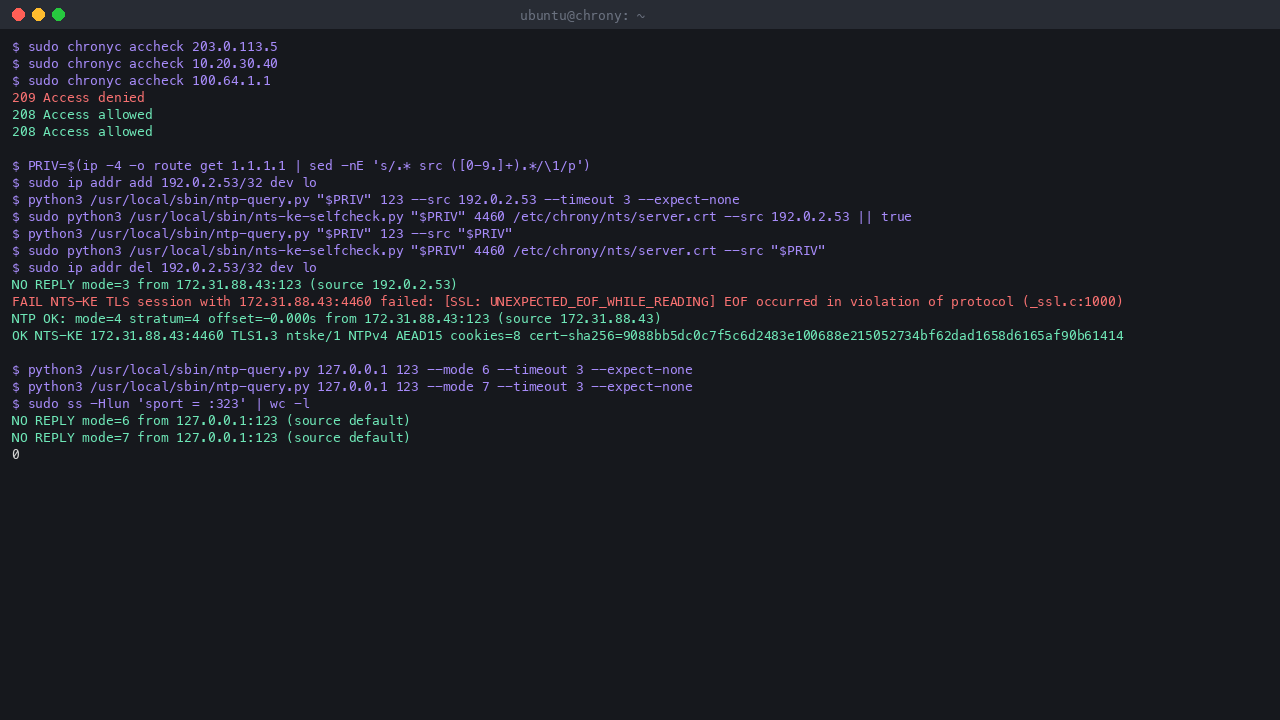Click the nts-ke-selfcheck command ending in "|| true"
The height and width of the screenshot is (720, 1280).
tap(462, 217)
